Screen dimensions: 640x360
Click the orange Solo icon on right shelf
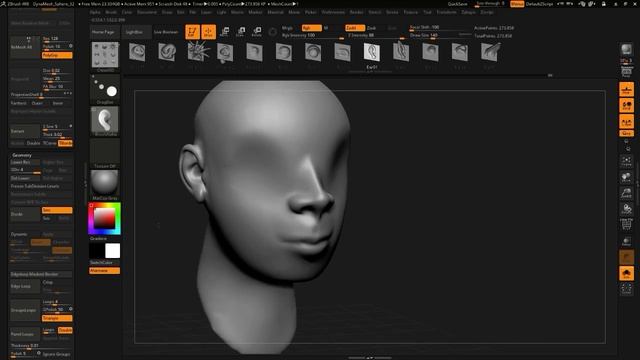pyautogui.click(x=626, y=273)
